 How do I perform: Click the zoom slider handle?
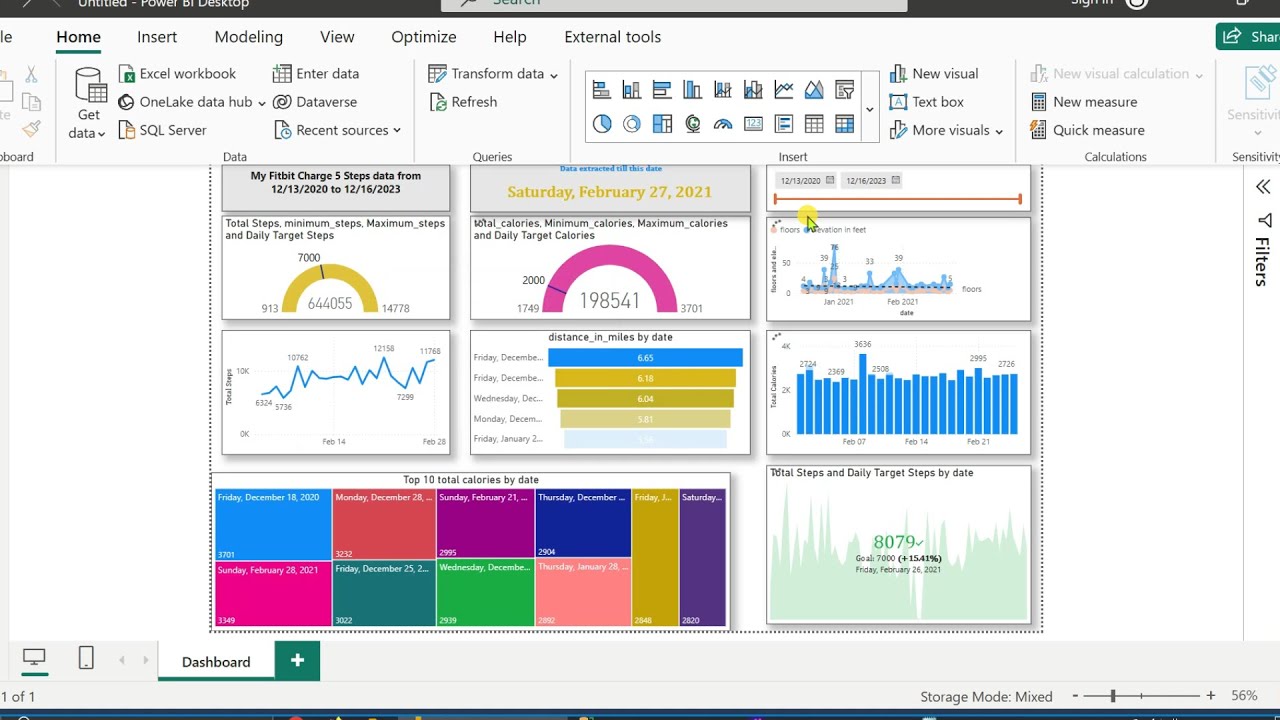pyautogui.click(x=1113, y=696)
